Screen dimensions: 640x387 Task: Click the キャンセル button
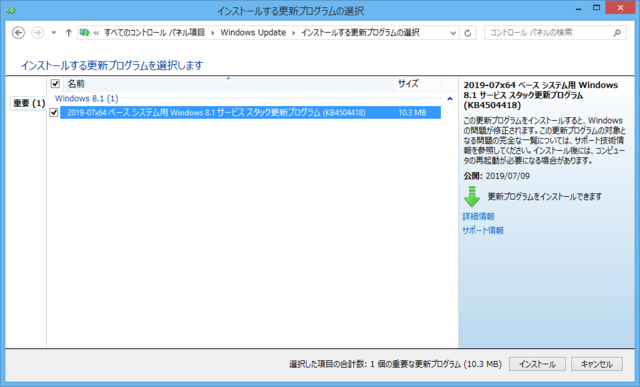tap(597, 364)
